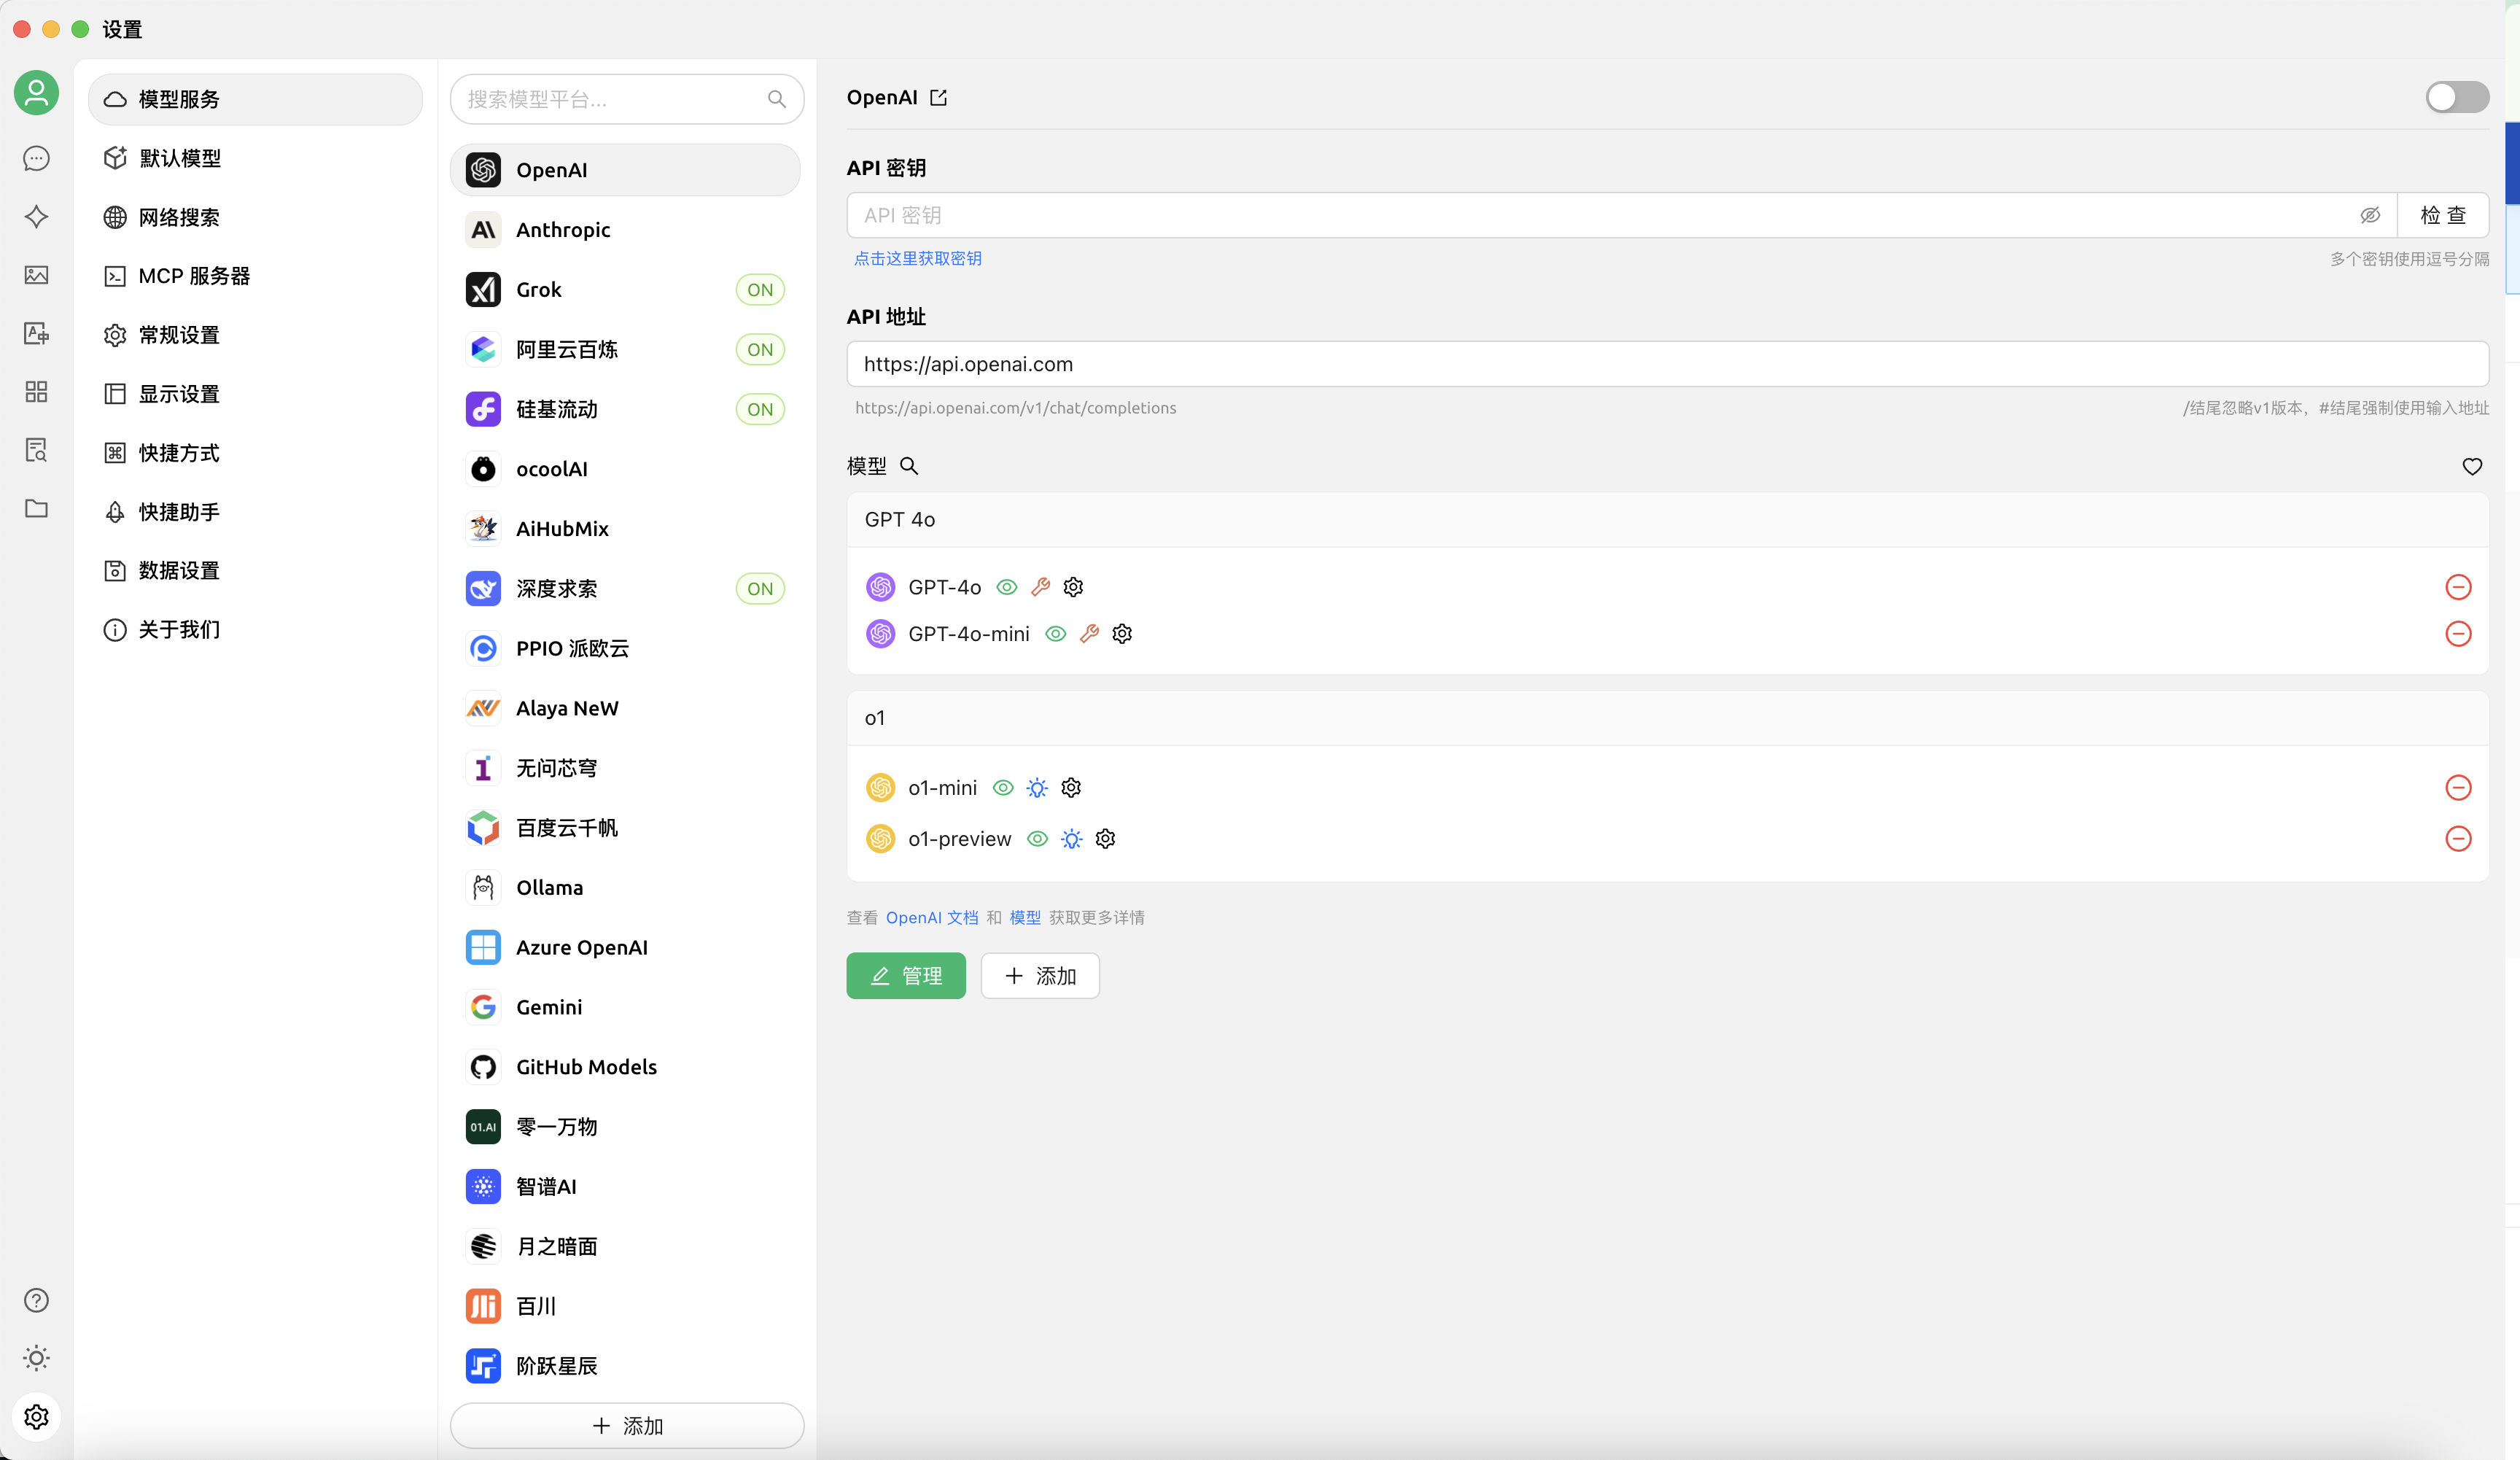Click search icon in provider search box

(777, 99)
